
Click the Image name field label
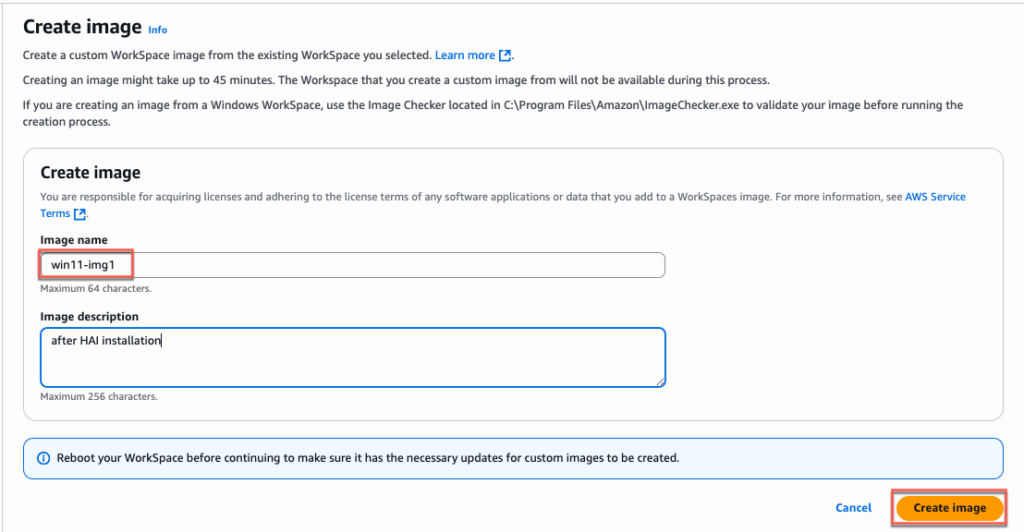click(x=73, y=240)
